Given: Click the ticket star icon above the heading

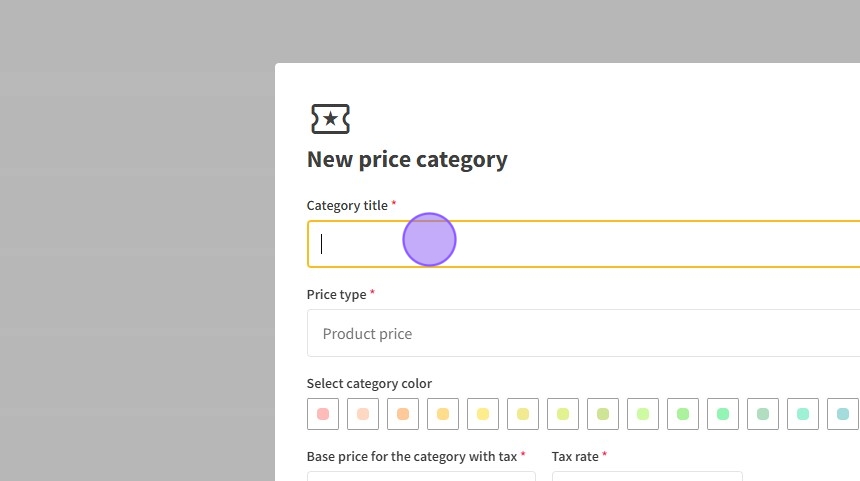Looking at the screenshot, I should (330, 119).
